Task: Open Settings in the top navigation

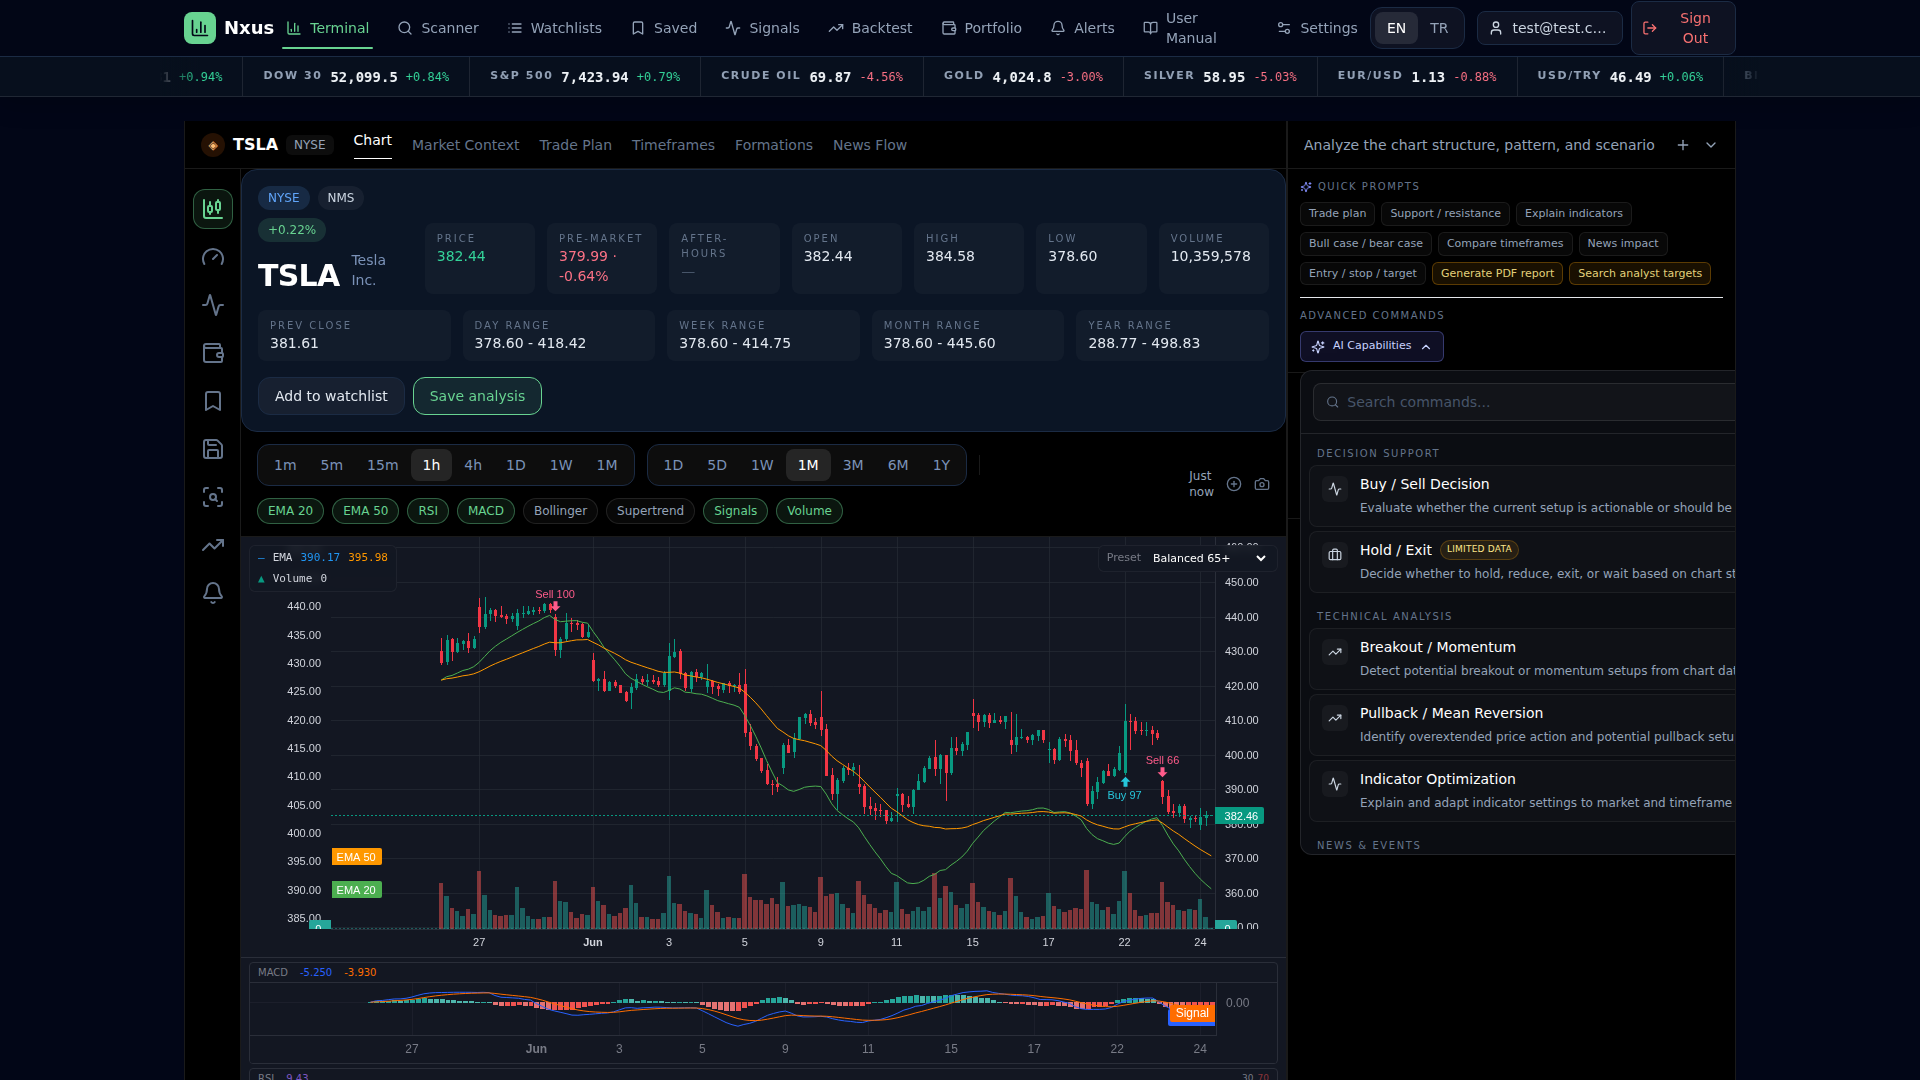Action: coord(1317,28)
